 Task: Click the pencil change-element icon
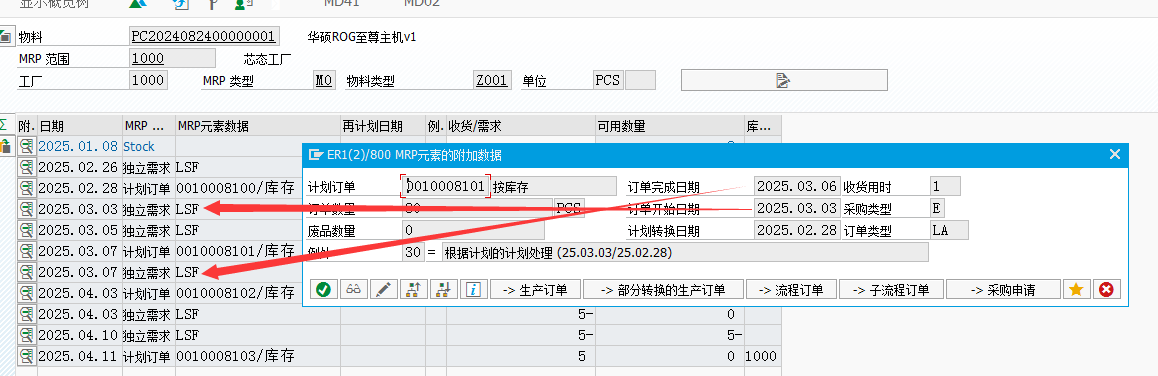click(x=383, y=290)
